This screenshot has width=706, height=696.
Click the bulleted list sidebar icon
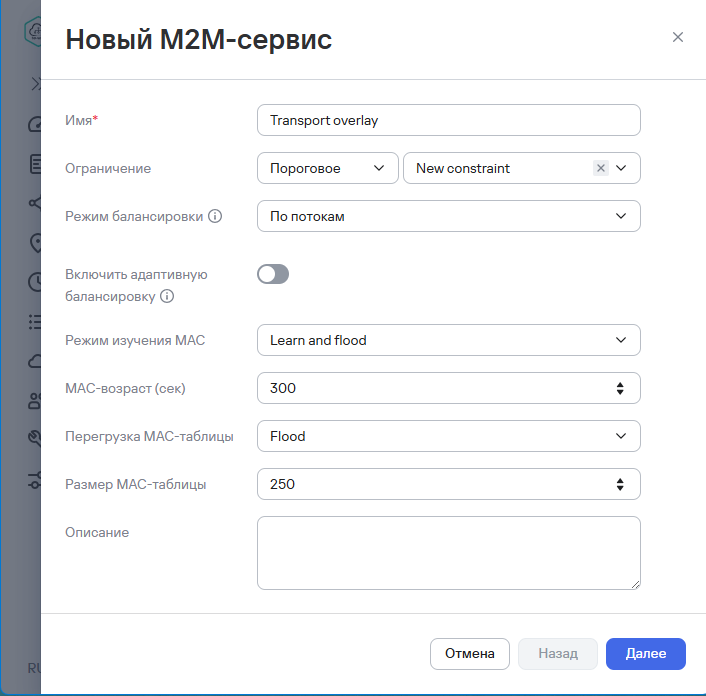click(35, 322)
